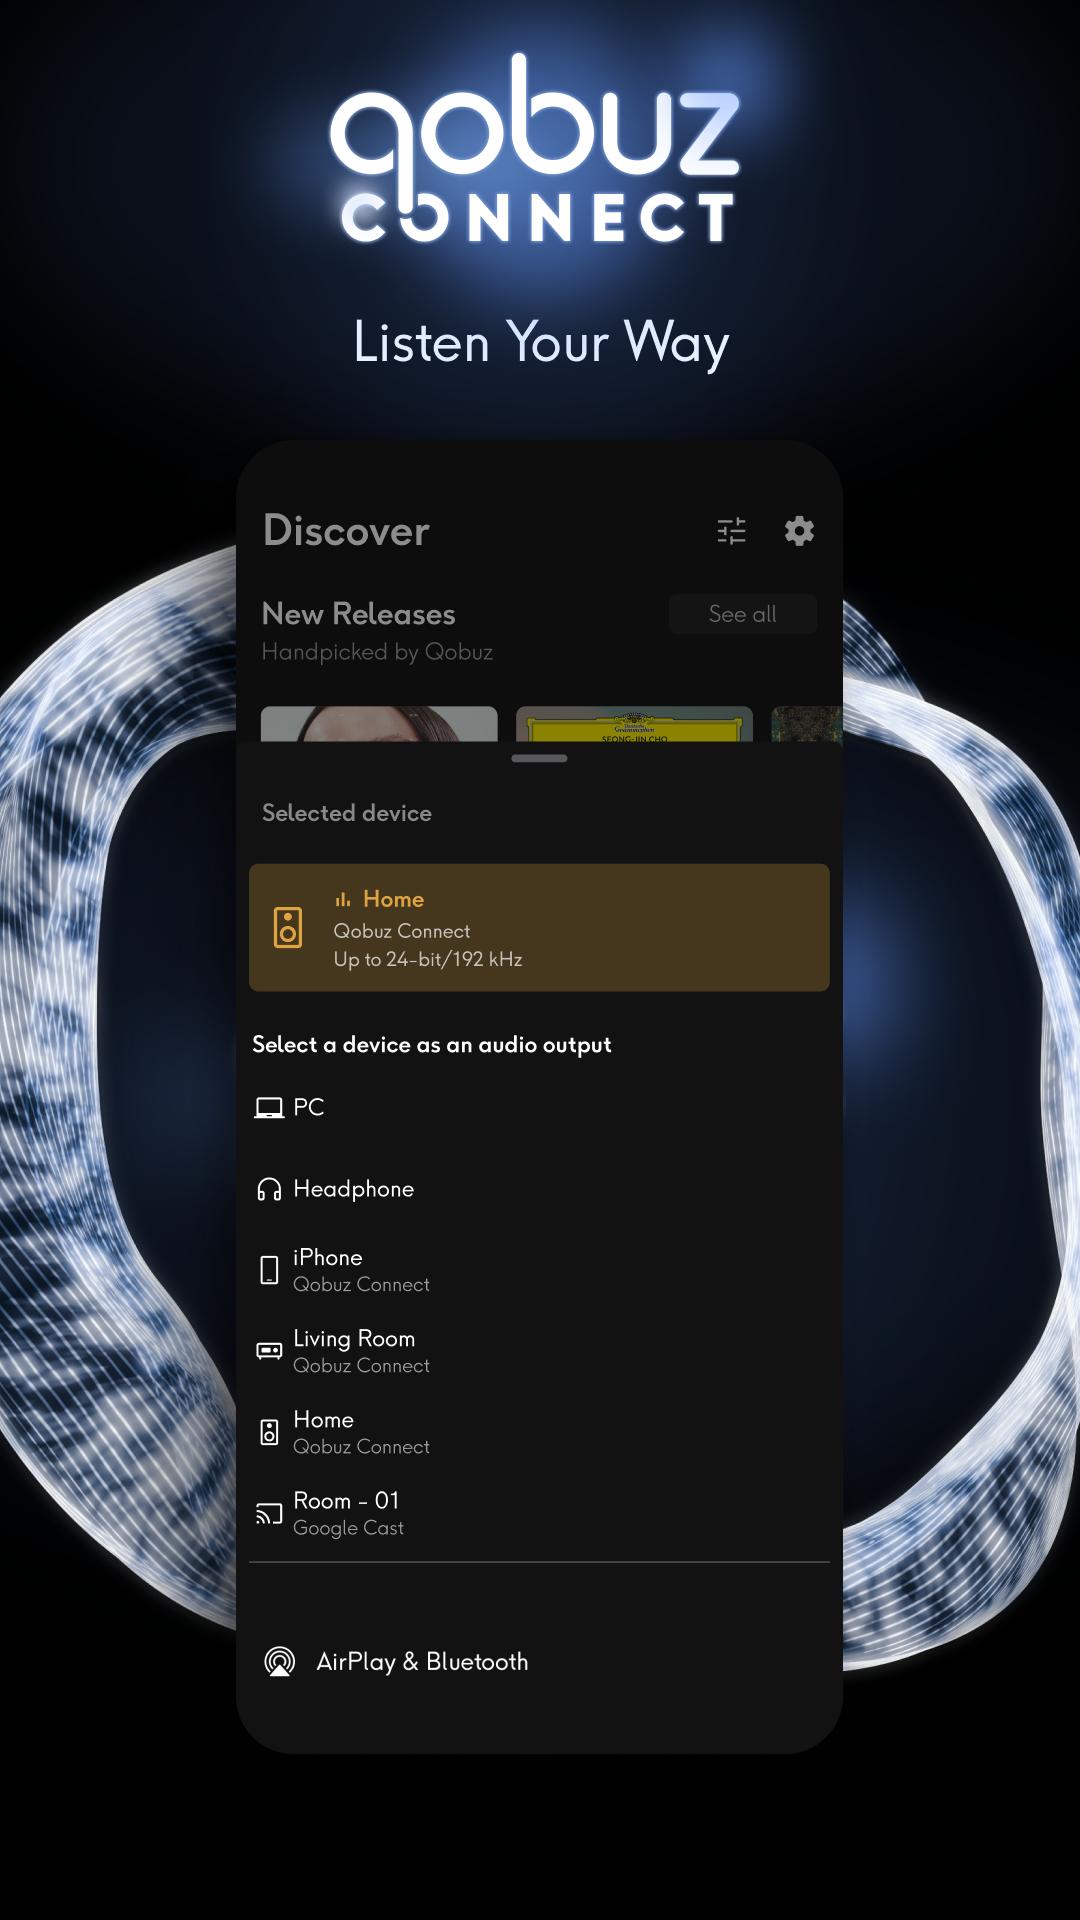Image resolution: width=1080 pixels, height=1920 pixels.
Task: Click the See all button
Action: (x=742, y=614)
